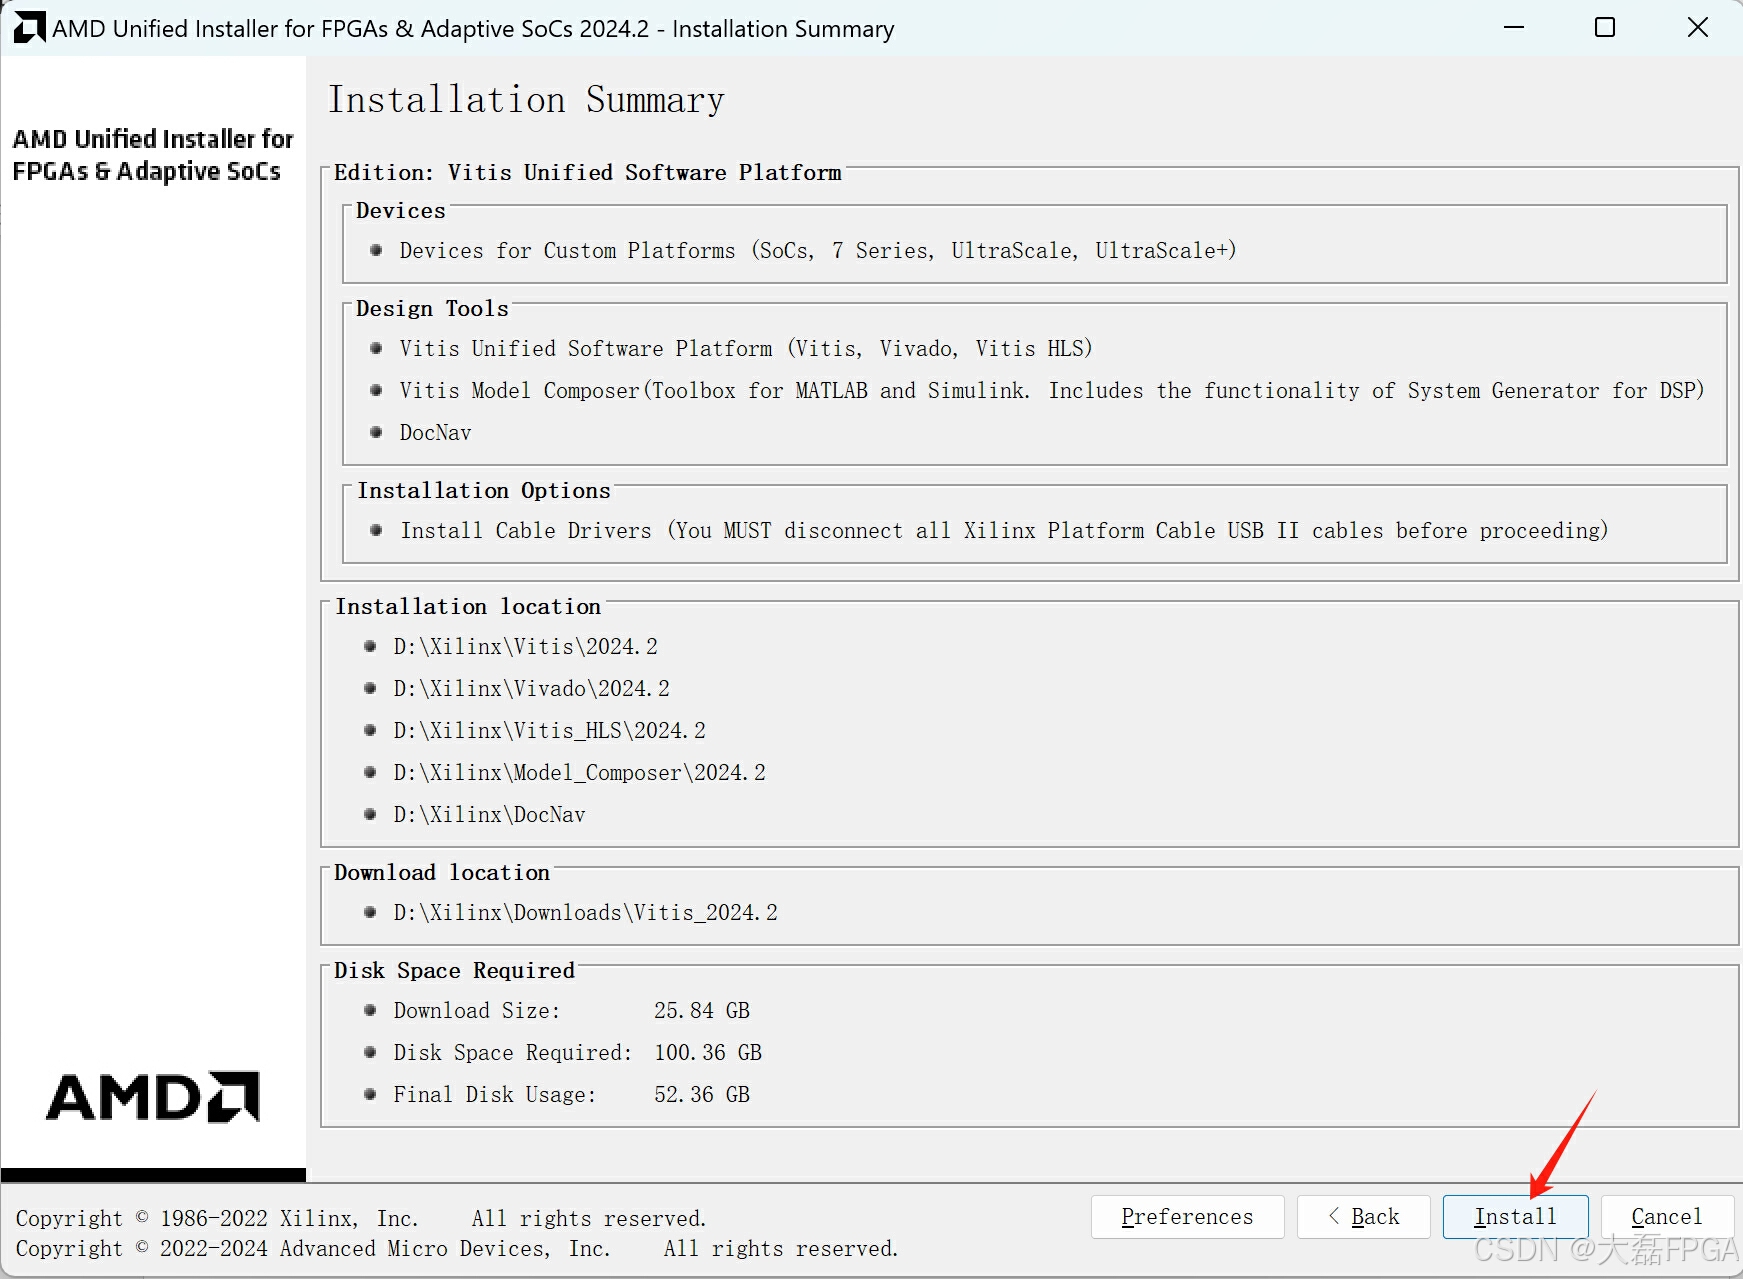
Task: Cancel the installation
Action: pyautogui.click(x=1666, y=1217)
